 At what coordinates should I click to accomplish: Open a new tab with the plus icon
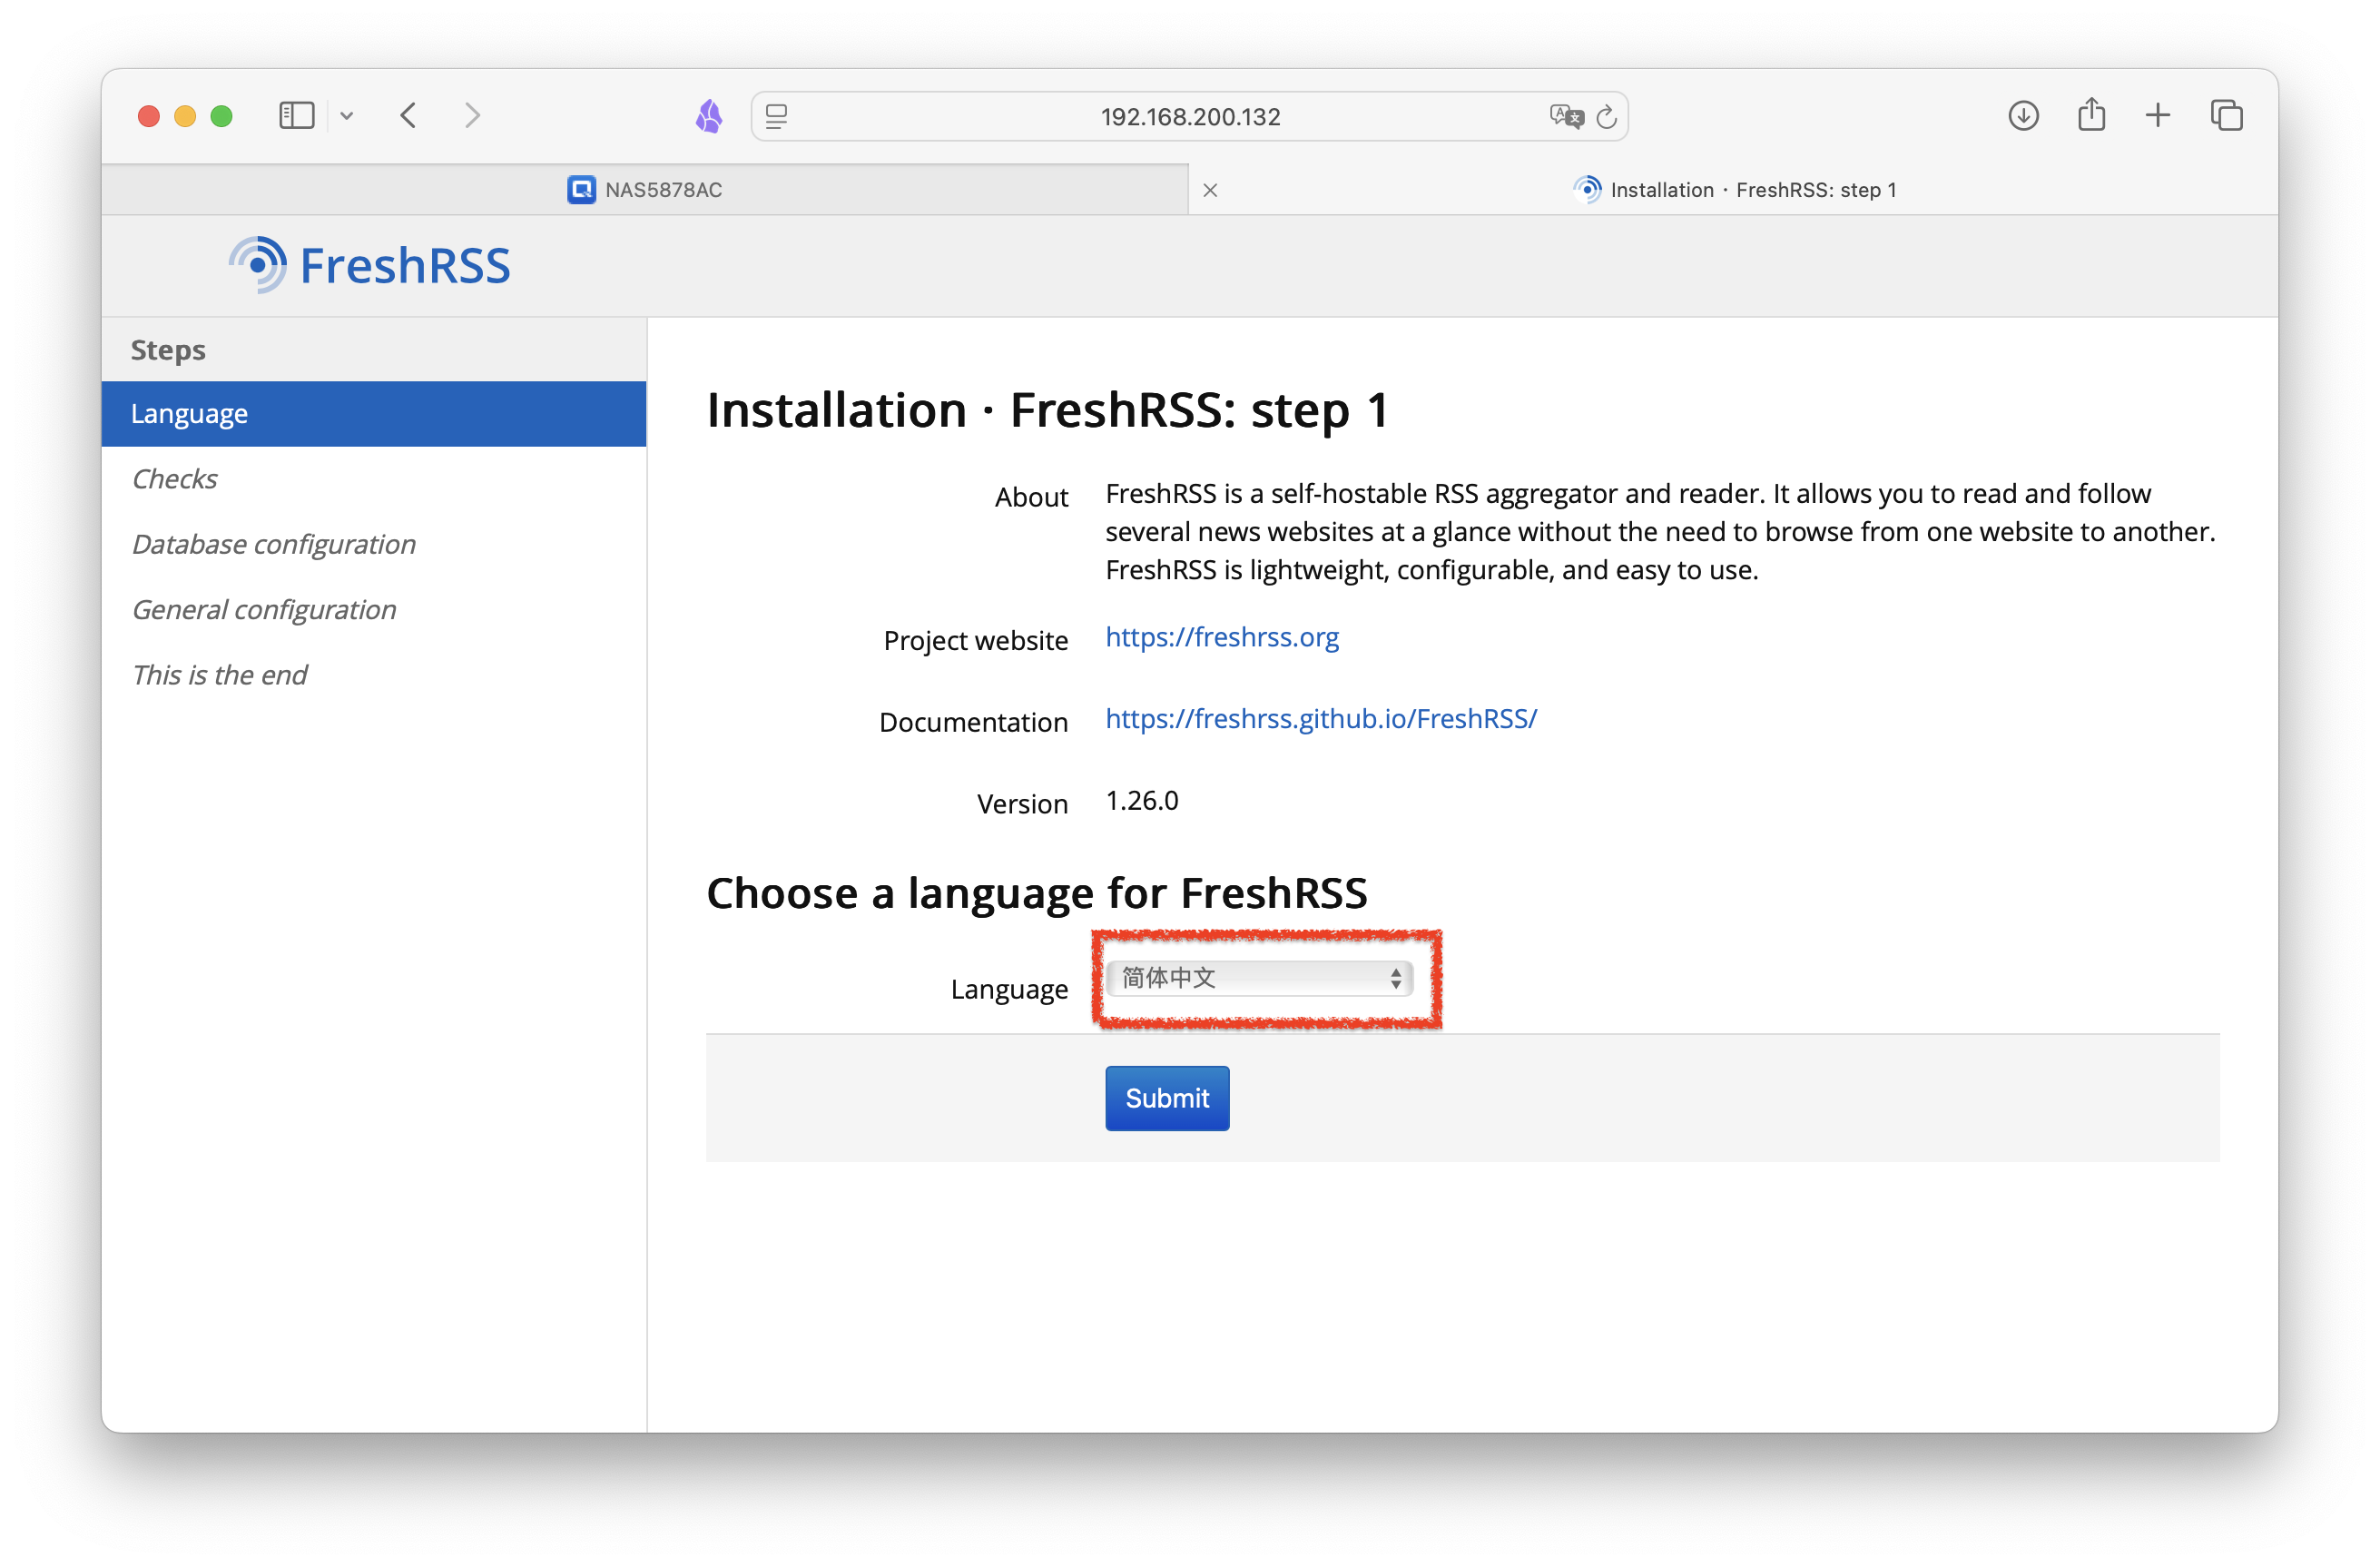pos(2158,116)
